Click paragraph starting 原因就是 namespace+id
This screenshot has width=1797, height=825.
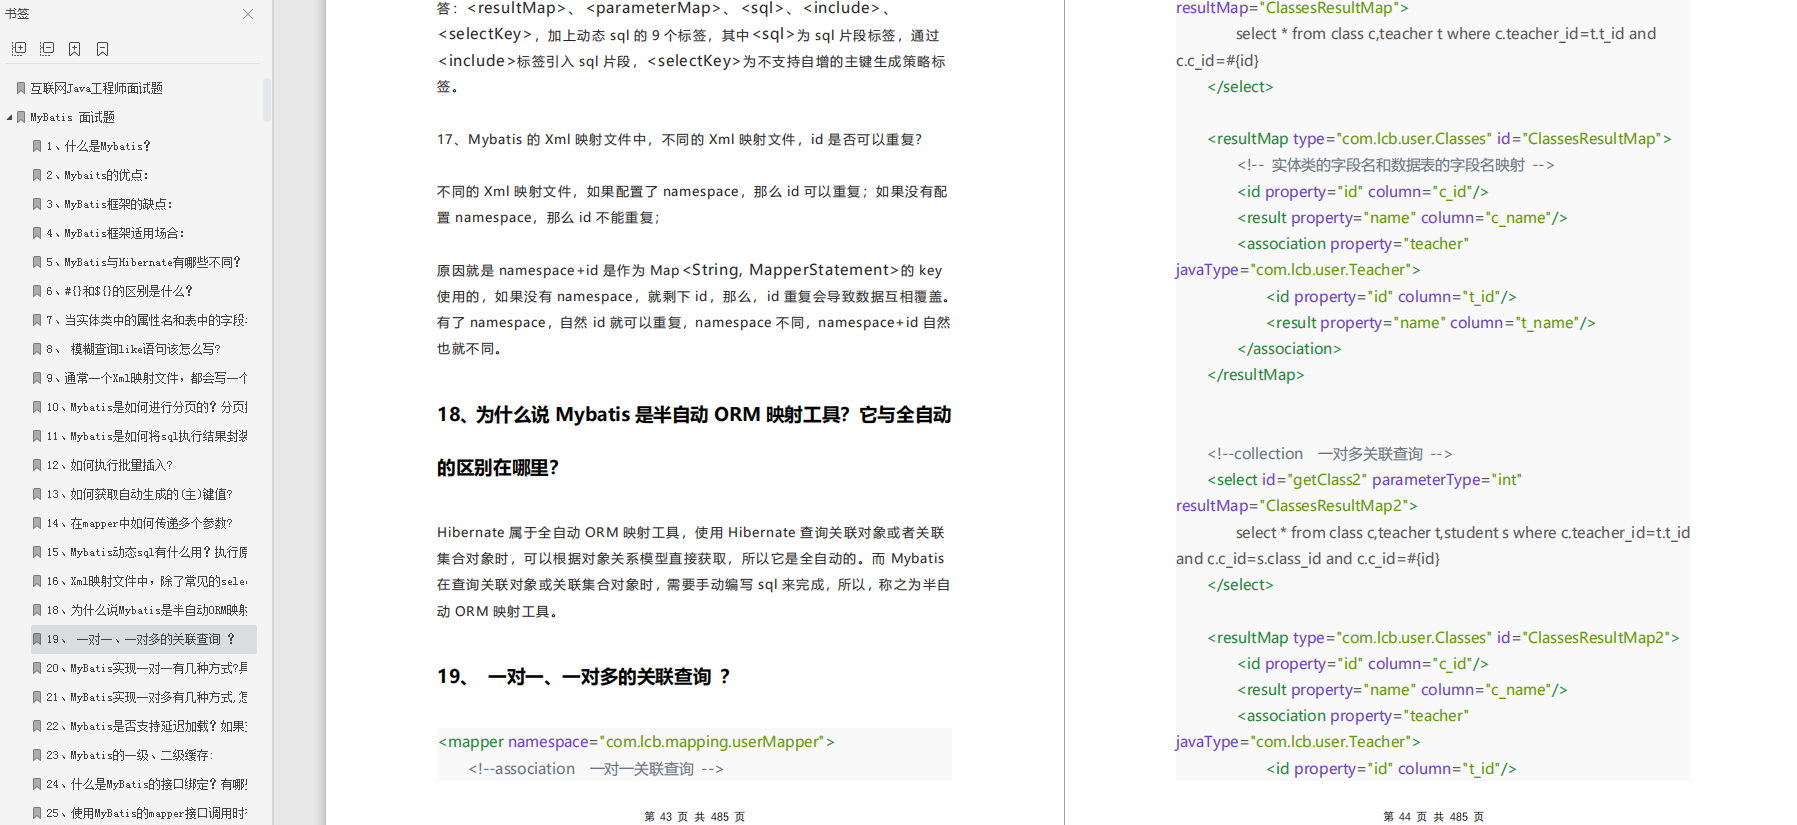694,309
